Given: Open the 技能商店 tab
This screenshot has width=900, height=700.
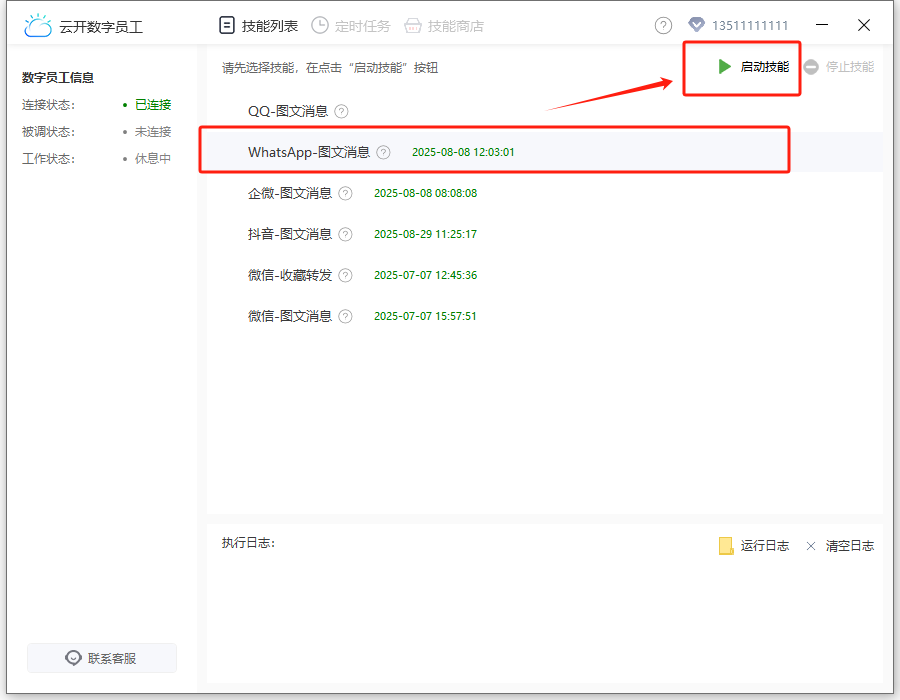Looking at the screenshot, I should coord(444,26).
